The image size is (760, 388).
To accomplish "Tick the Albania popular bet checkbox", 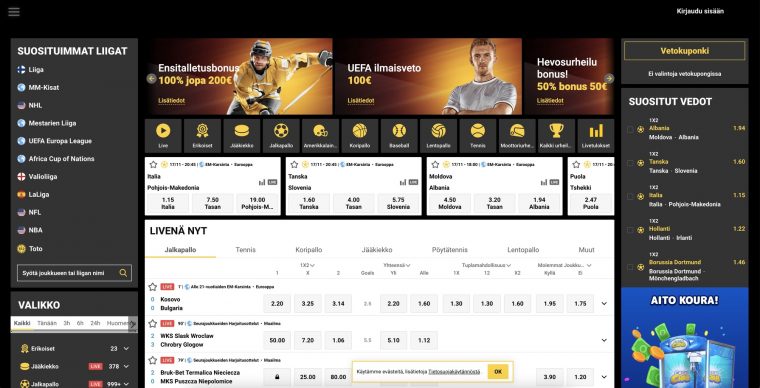I will (630, 129).
